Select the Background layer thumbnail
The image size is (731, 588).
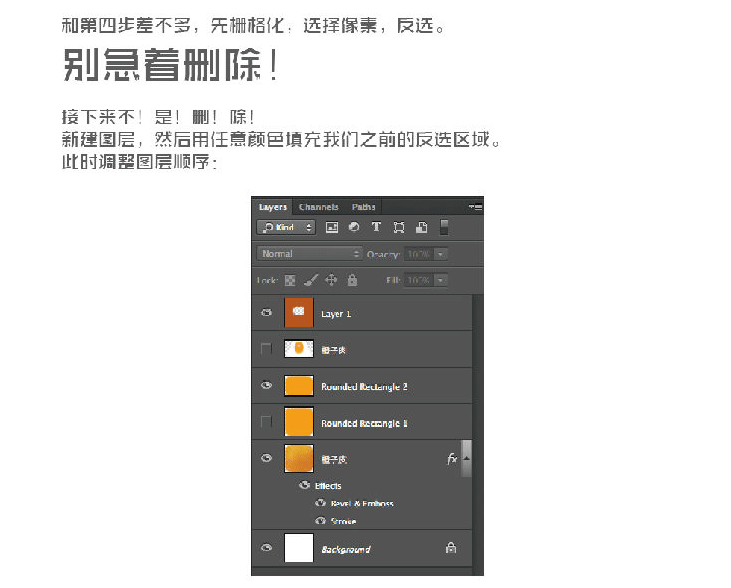click(299, 548)
